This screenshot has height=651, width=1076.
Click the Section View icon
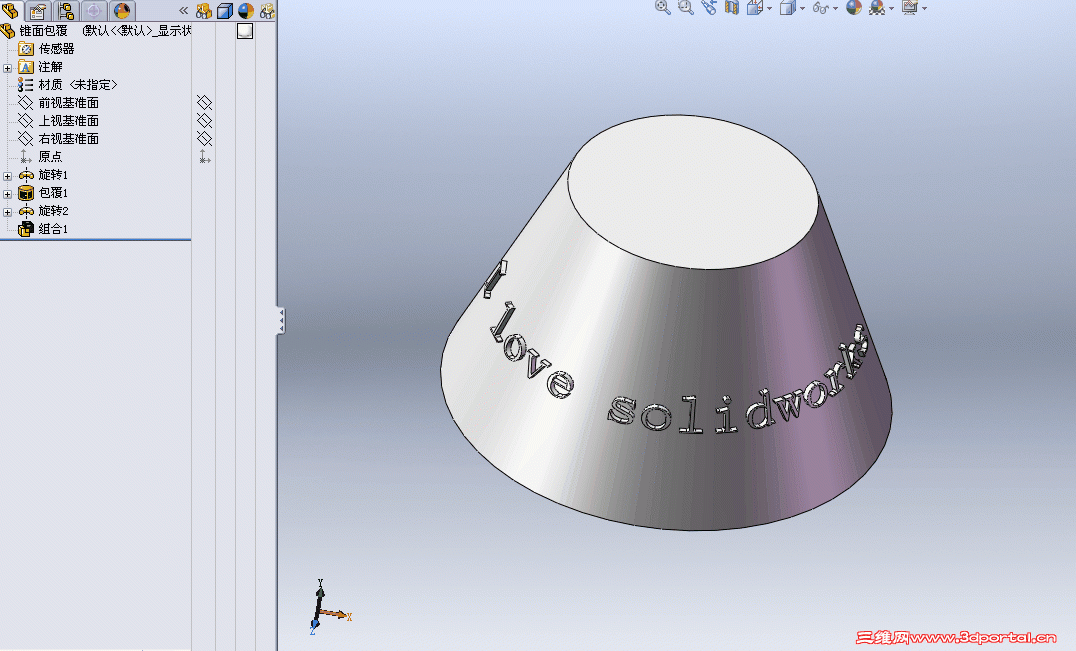[x=732, y=8]
